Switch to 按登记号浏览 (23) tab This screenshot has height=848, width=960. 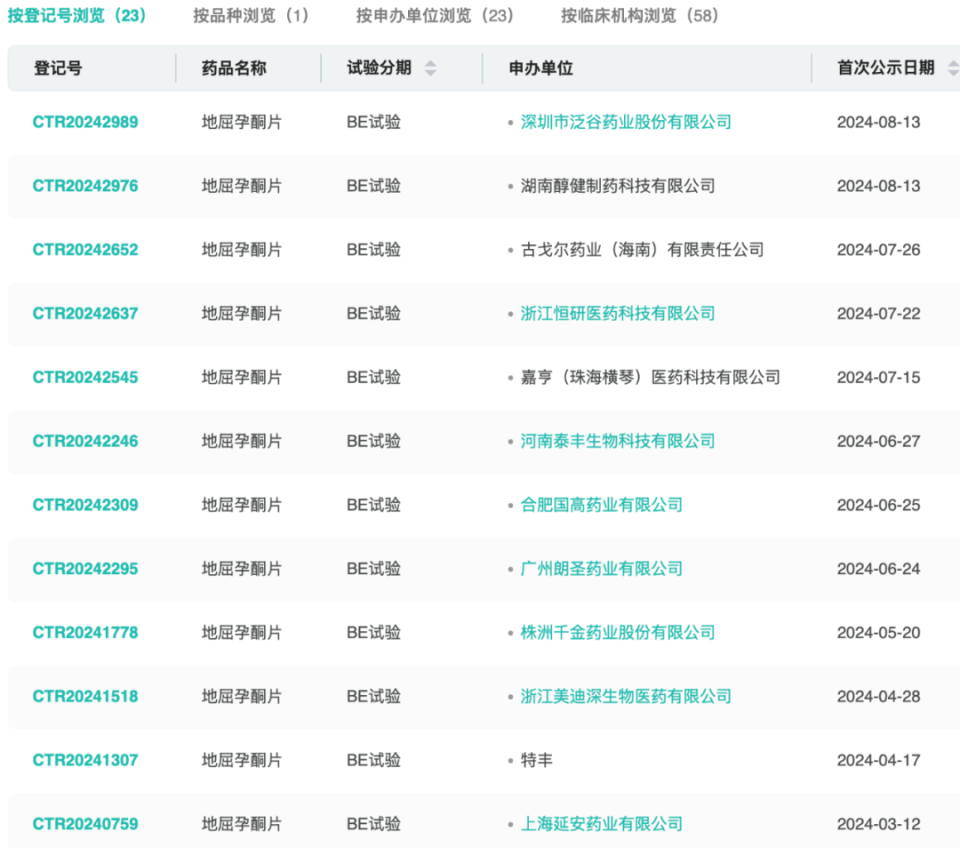(77, 15)
